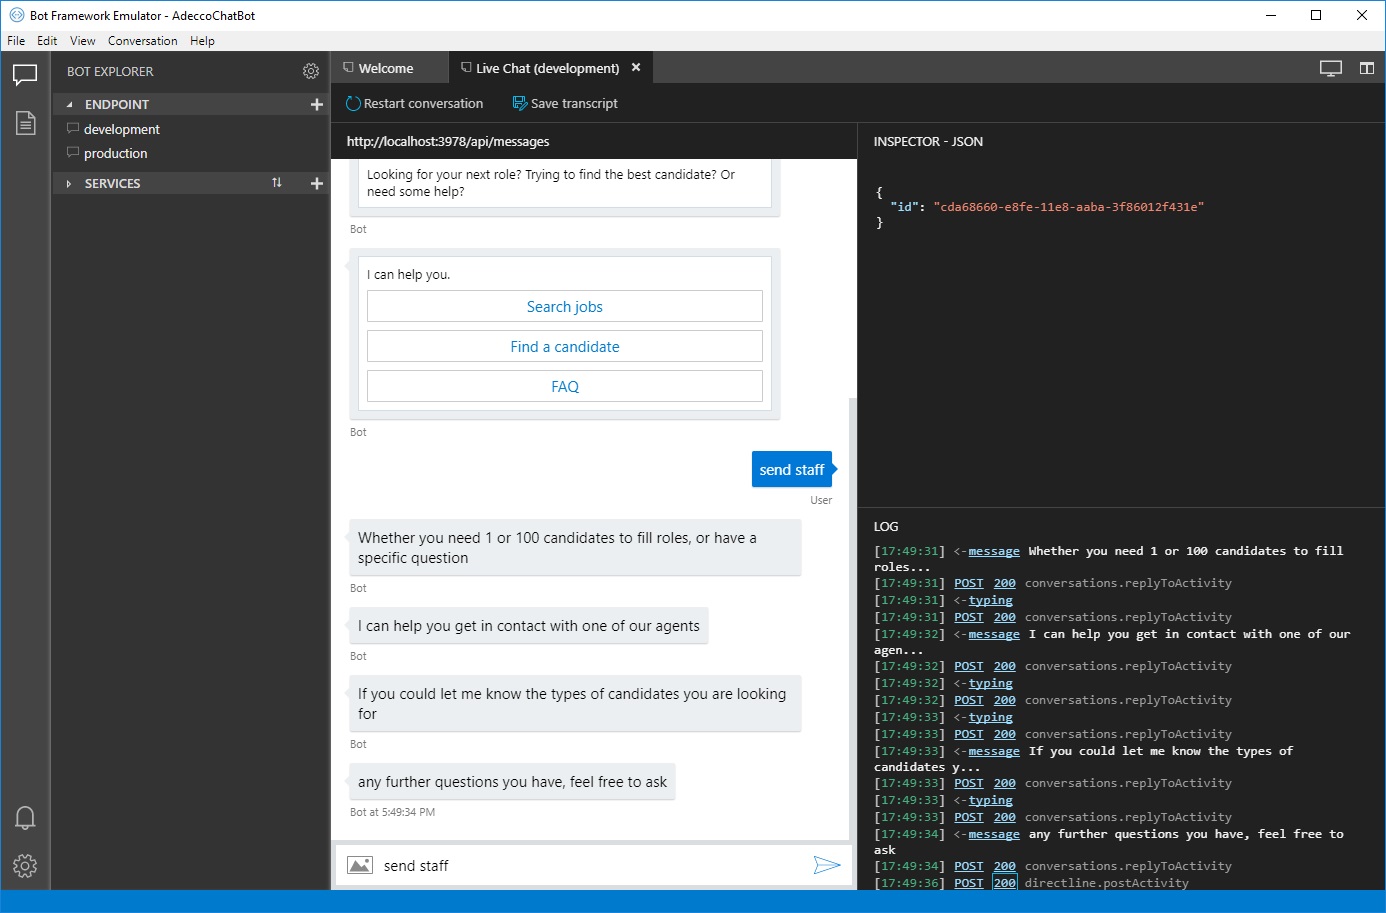Attach an image using the picture icon
1386x913 pixels.
(x=360, y=864)
